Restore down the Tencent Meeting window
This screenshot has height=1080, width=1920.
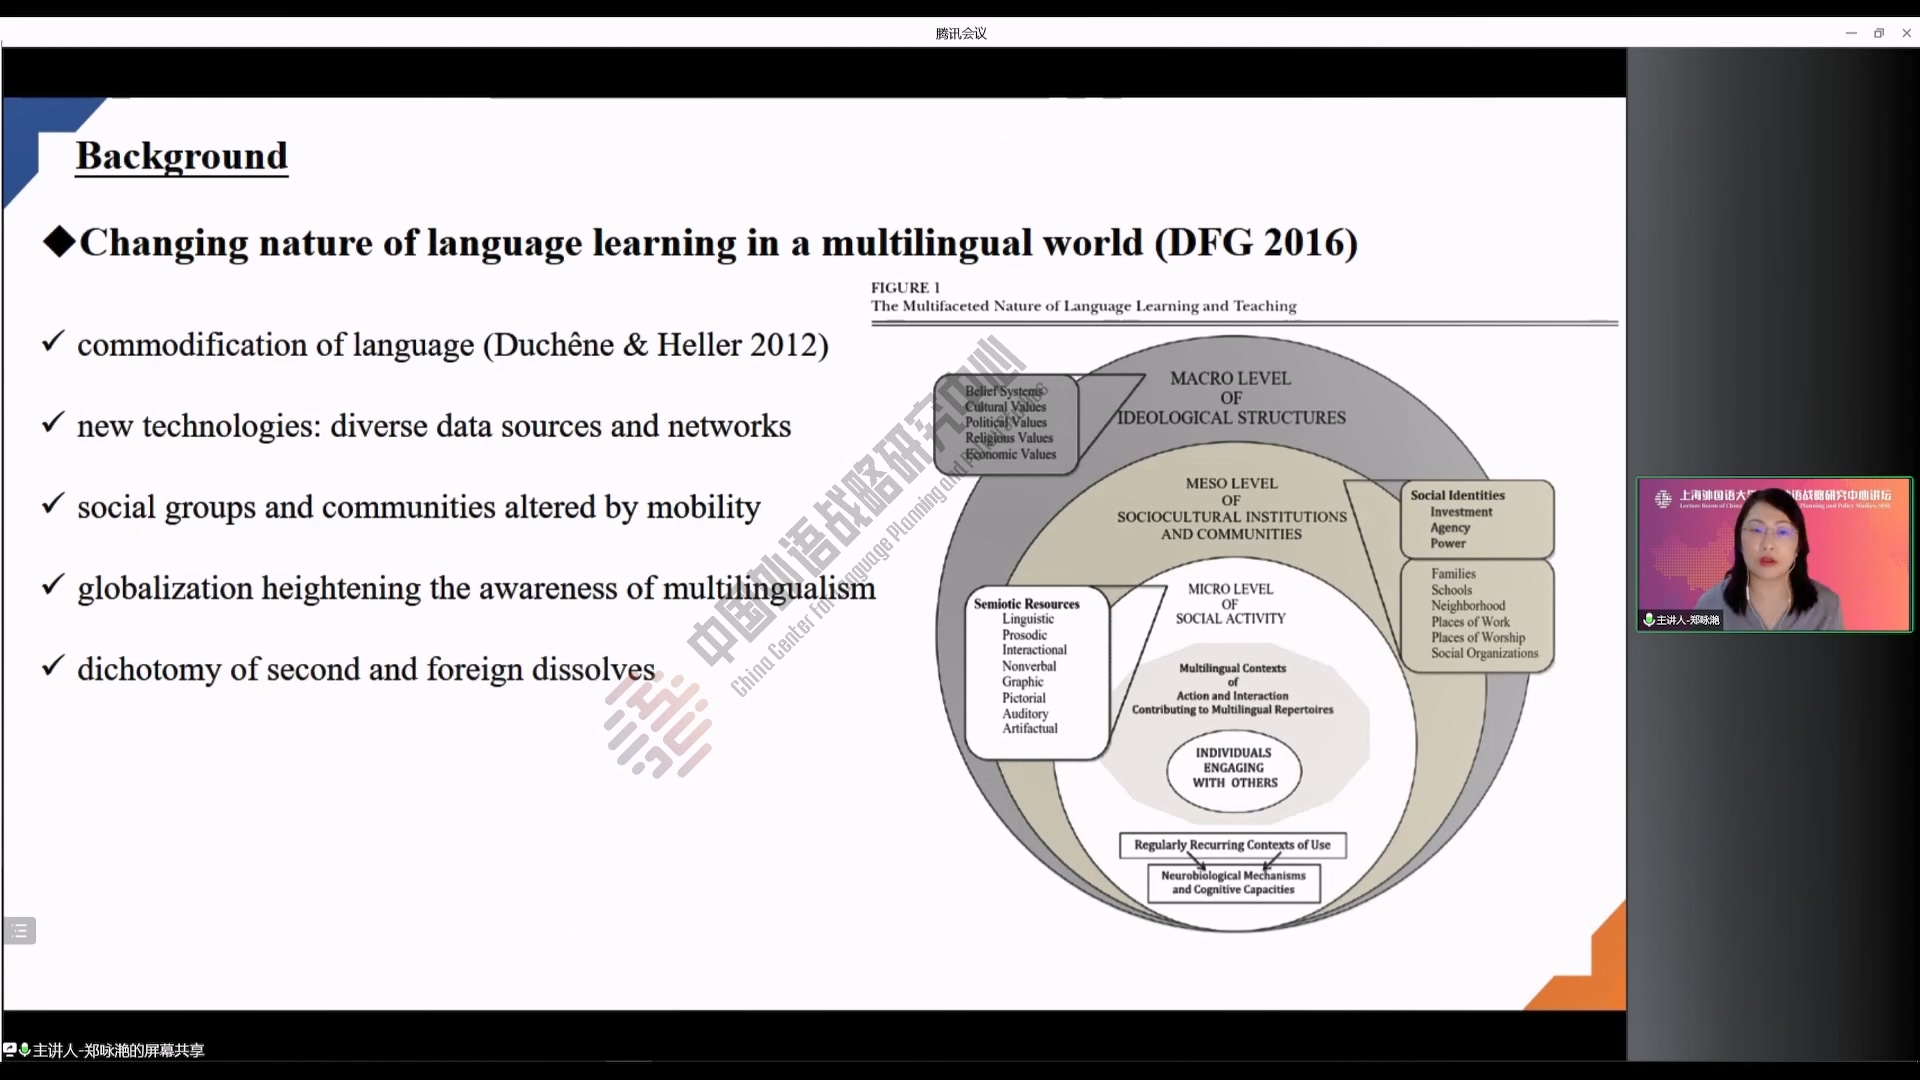pos(1879,33)
